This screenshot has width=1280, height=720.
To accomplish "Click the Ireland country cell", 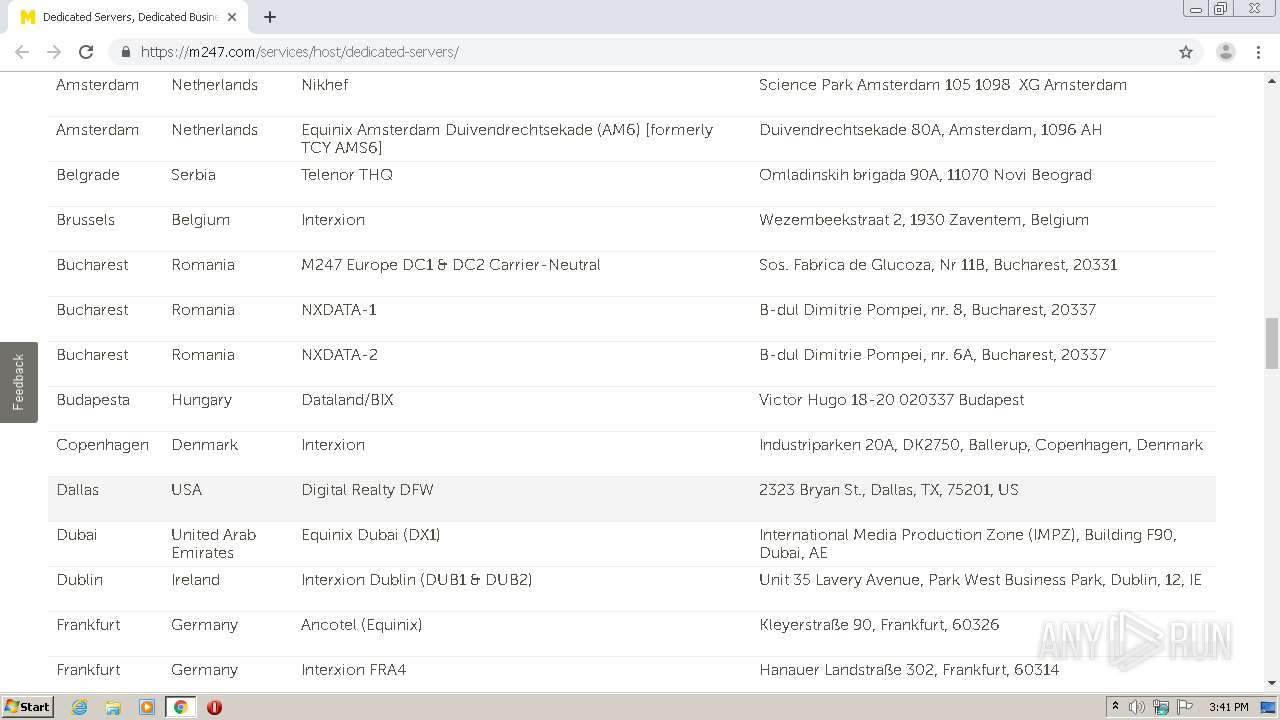I will pos(195,580).
